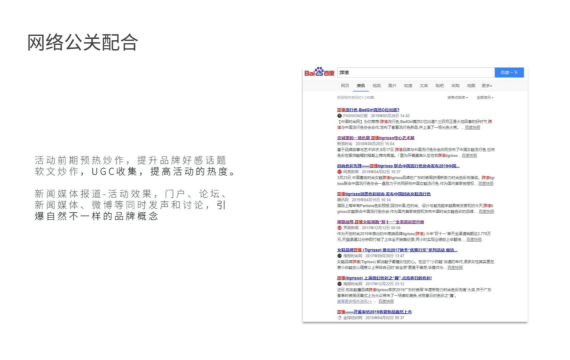Click the blue 百度一下 search button

(509, 72)
